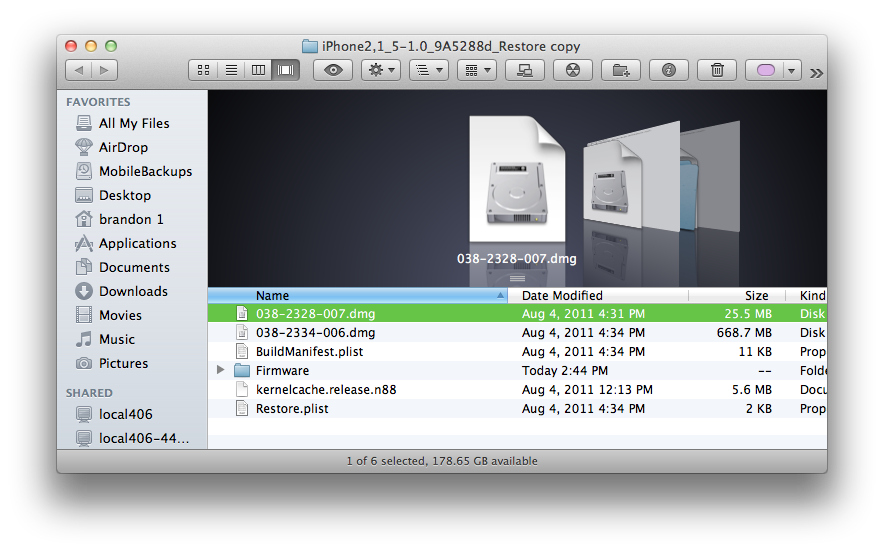Select Restore.plist file
Screen dimensions: 884x552
tap(517, 409)
